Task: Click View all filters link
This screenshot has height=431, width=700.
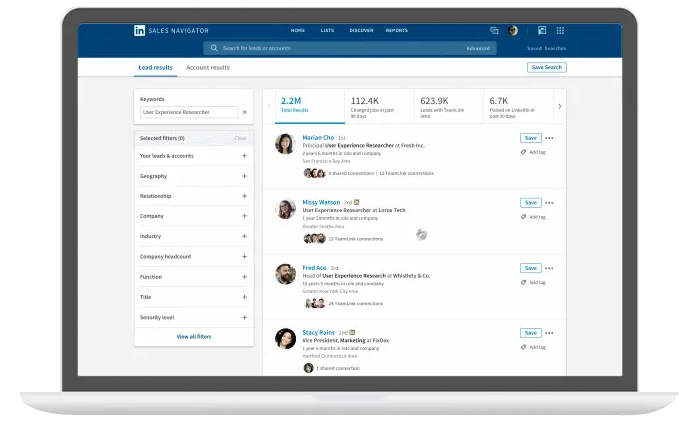Action: click(x=194, y=337)
